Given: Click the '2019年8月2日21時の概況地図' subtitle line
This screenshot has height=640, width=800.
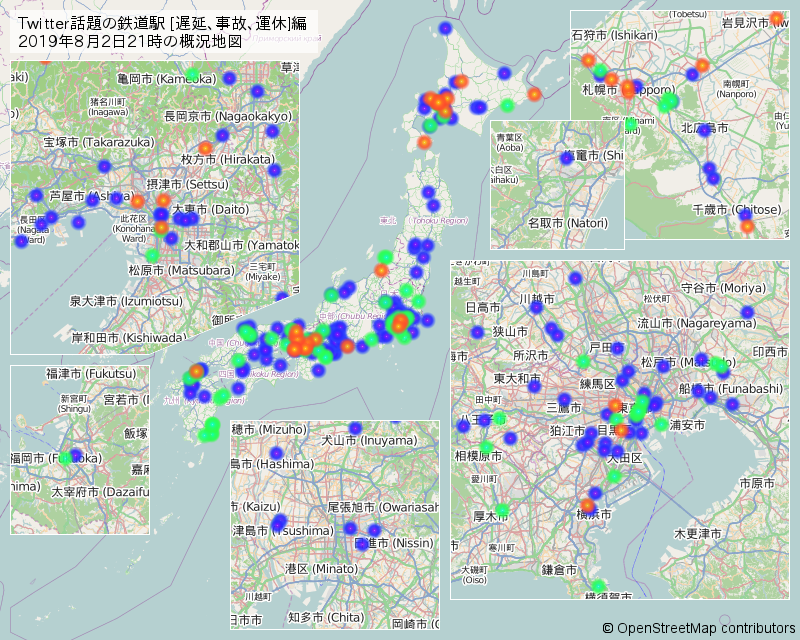Looking at the screenshot, I should [x=131, y=41].
